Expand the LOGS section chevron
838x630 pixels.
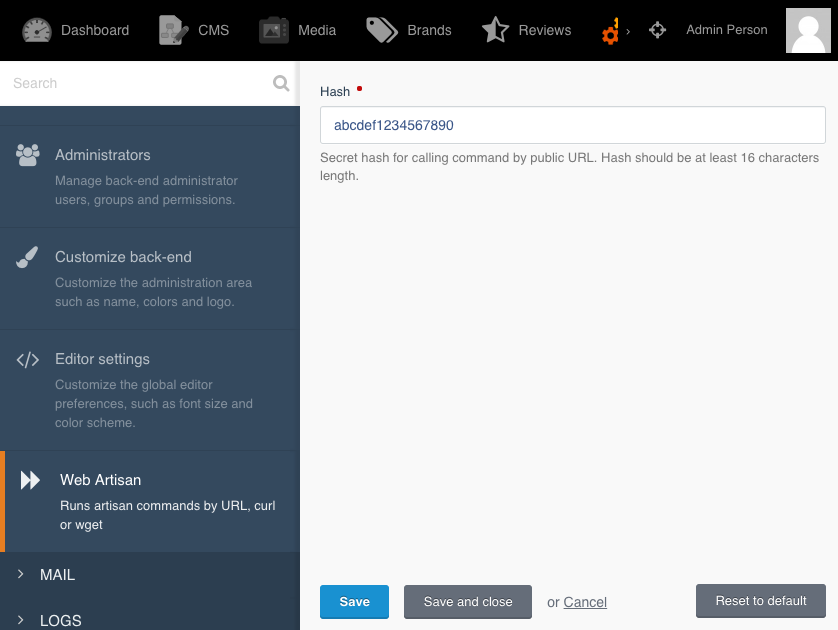20,620
